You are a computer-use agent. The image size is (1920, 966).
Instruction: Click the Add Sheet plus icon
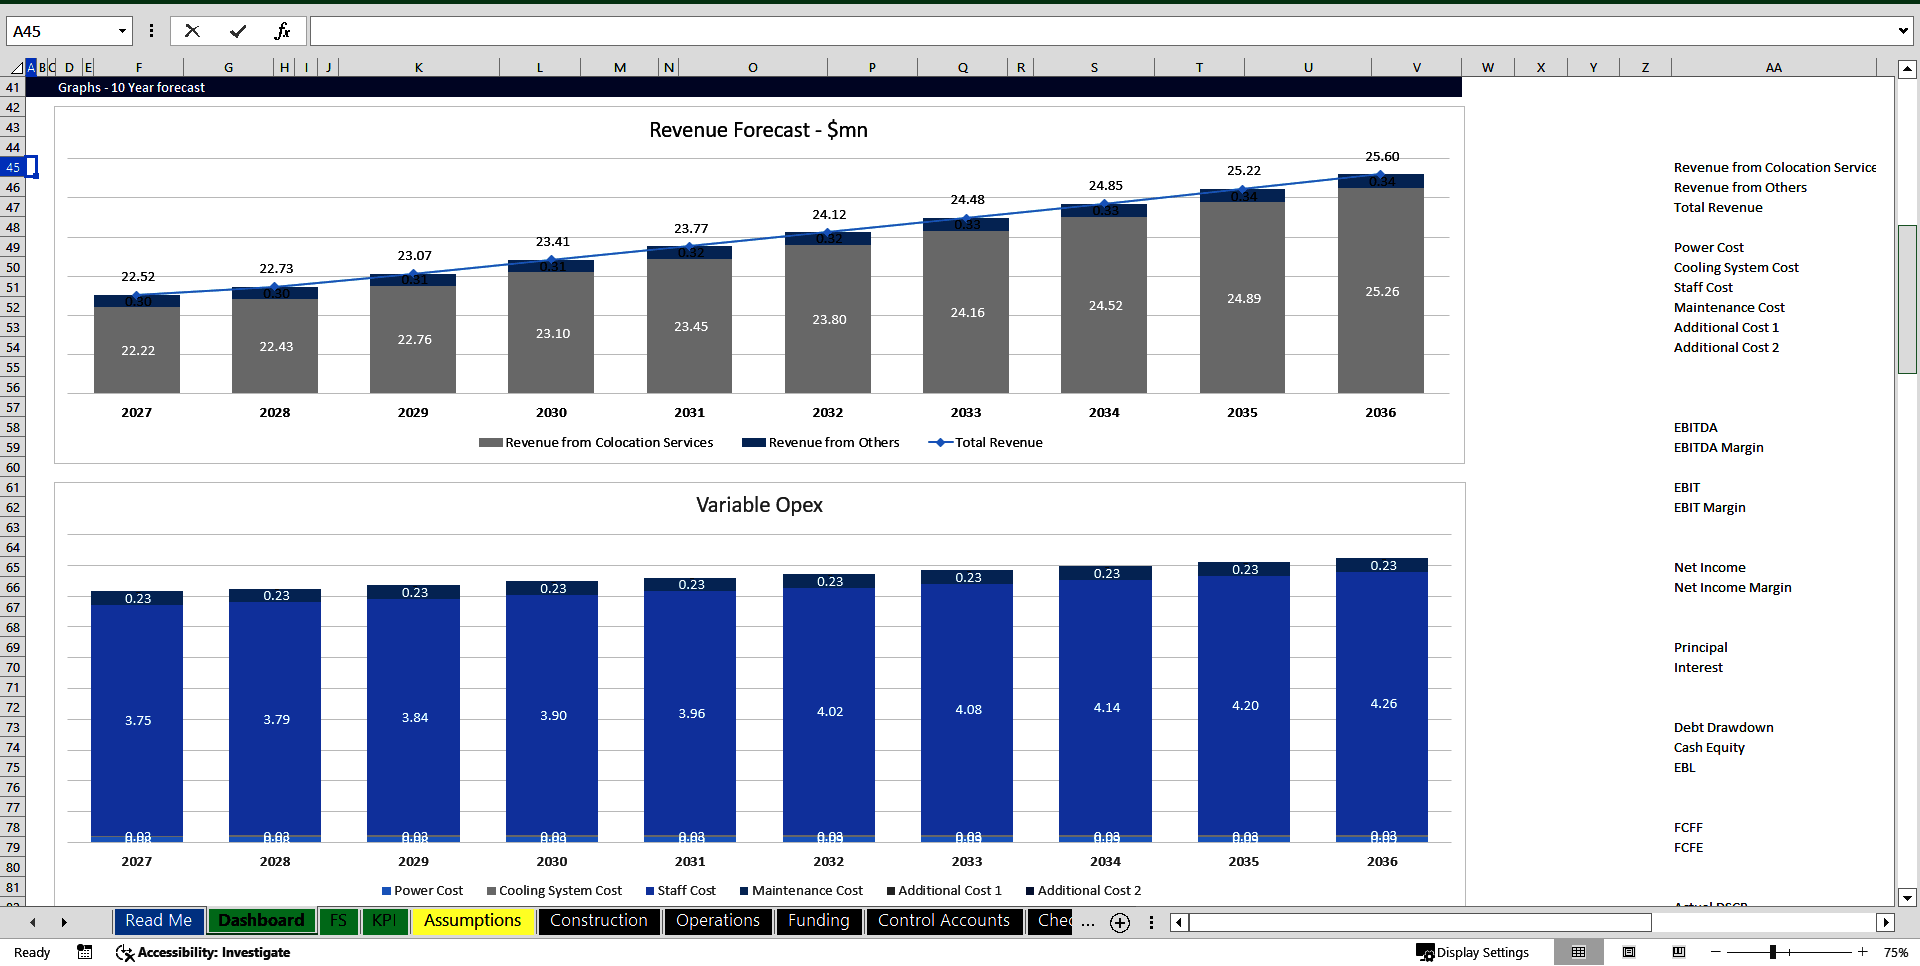(x=1119, y=922)
